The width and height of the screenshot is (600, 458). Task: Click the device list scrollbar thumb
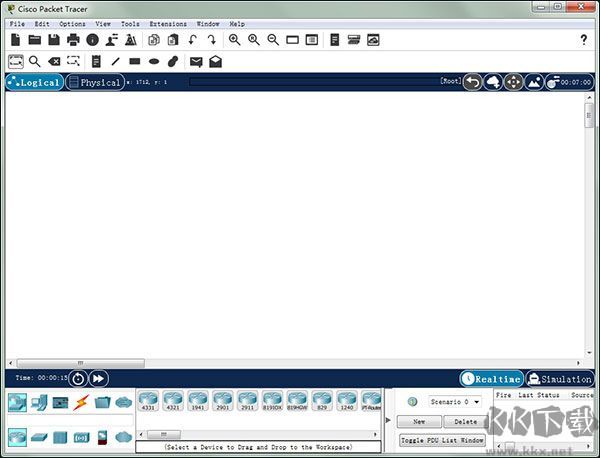(164, 434)
